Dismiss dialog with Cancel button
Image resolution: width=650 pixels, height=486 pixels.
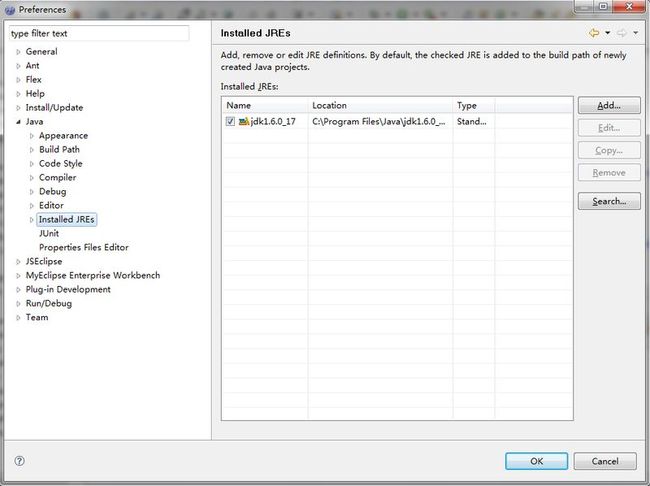tap(605, 461)
